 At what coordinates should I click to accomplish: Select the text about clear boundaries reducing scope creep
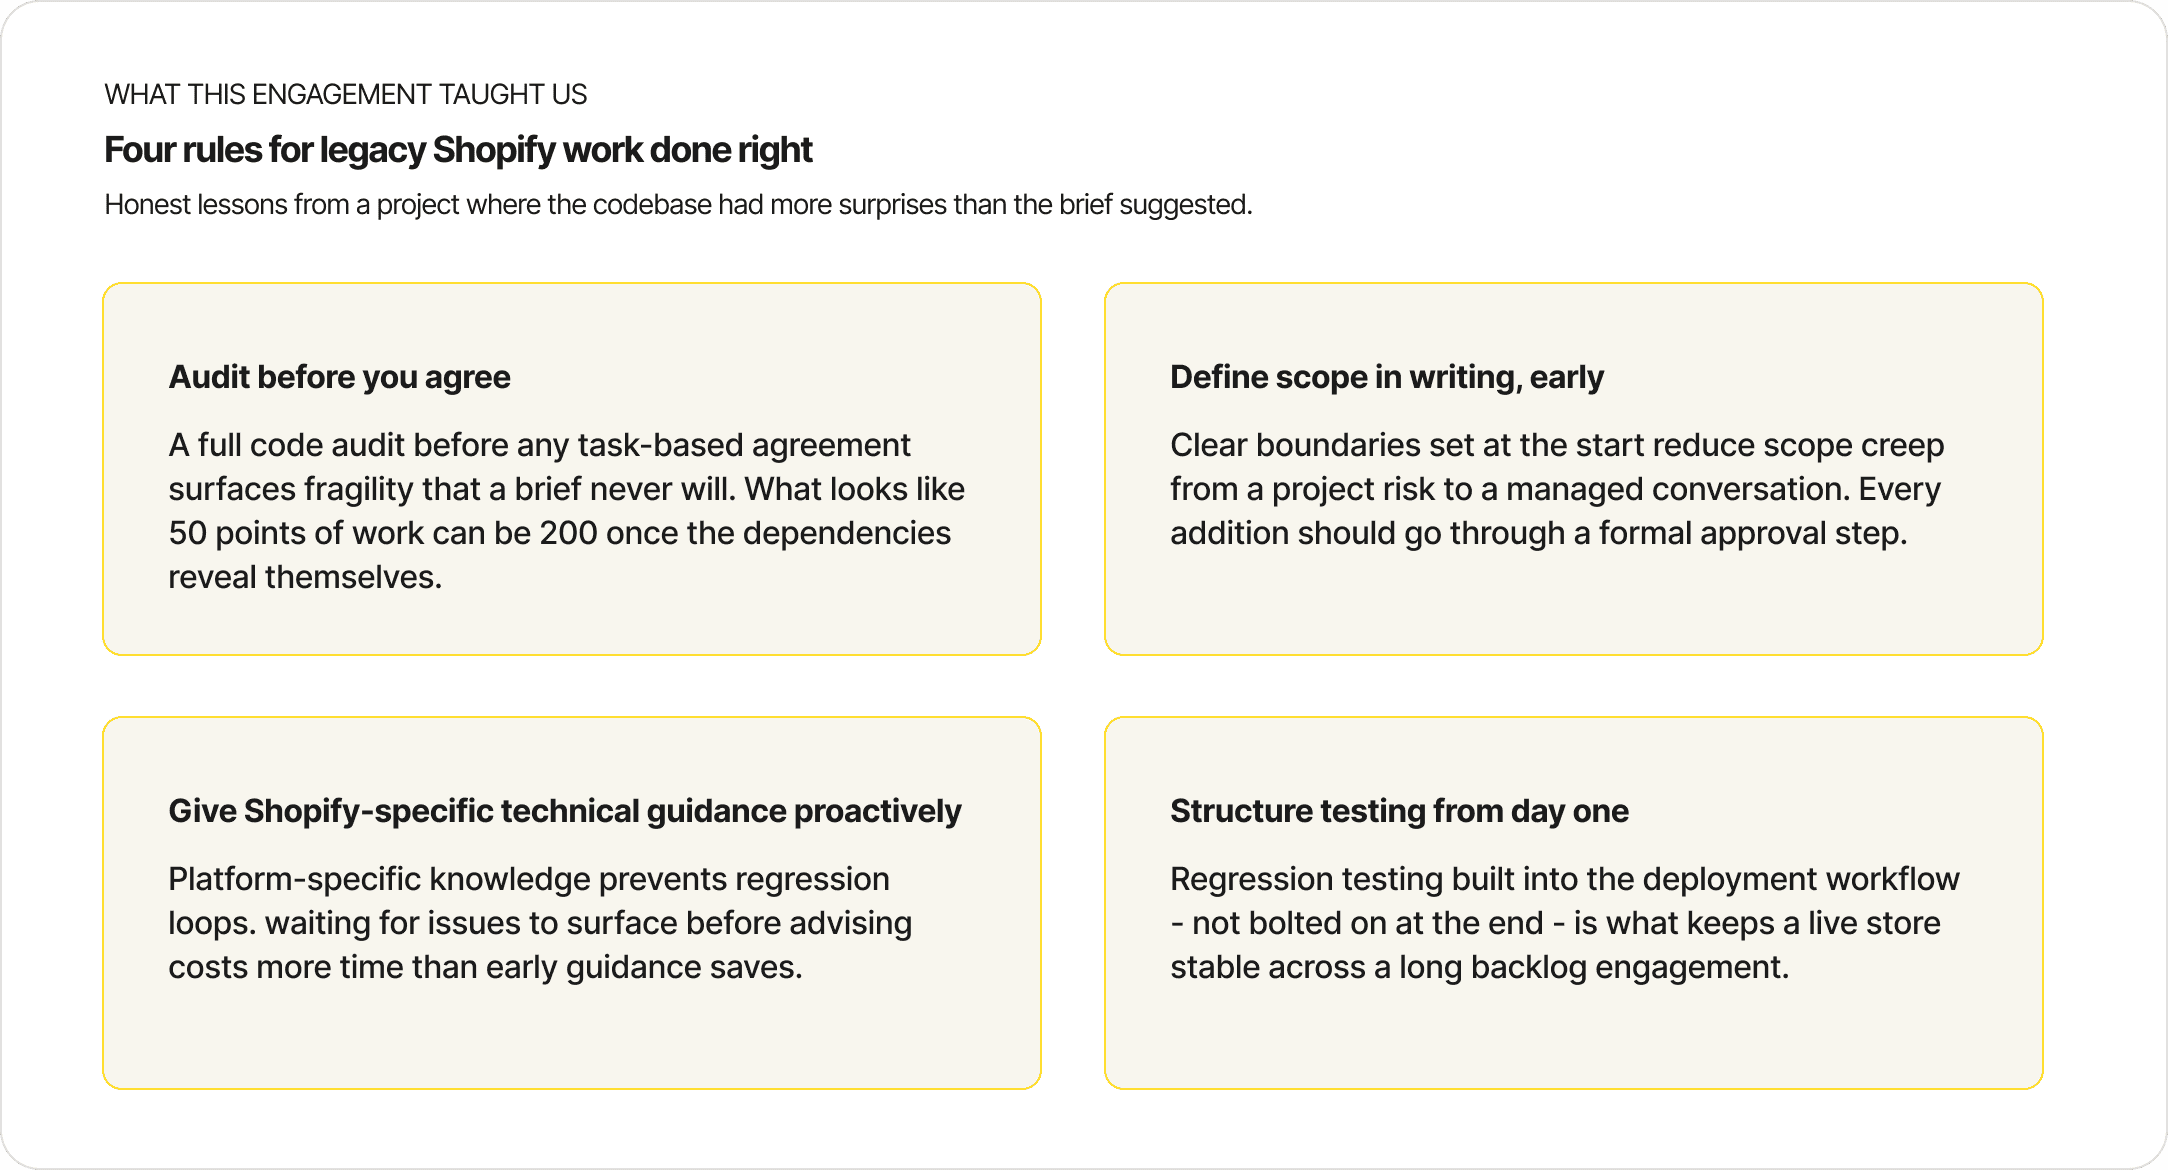click(x=1557, y=489)
